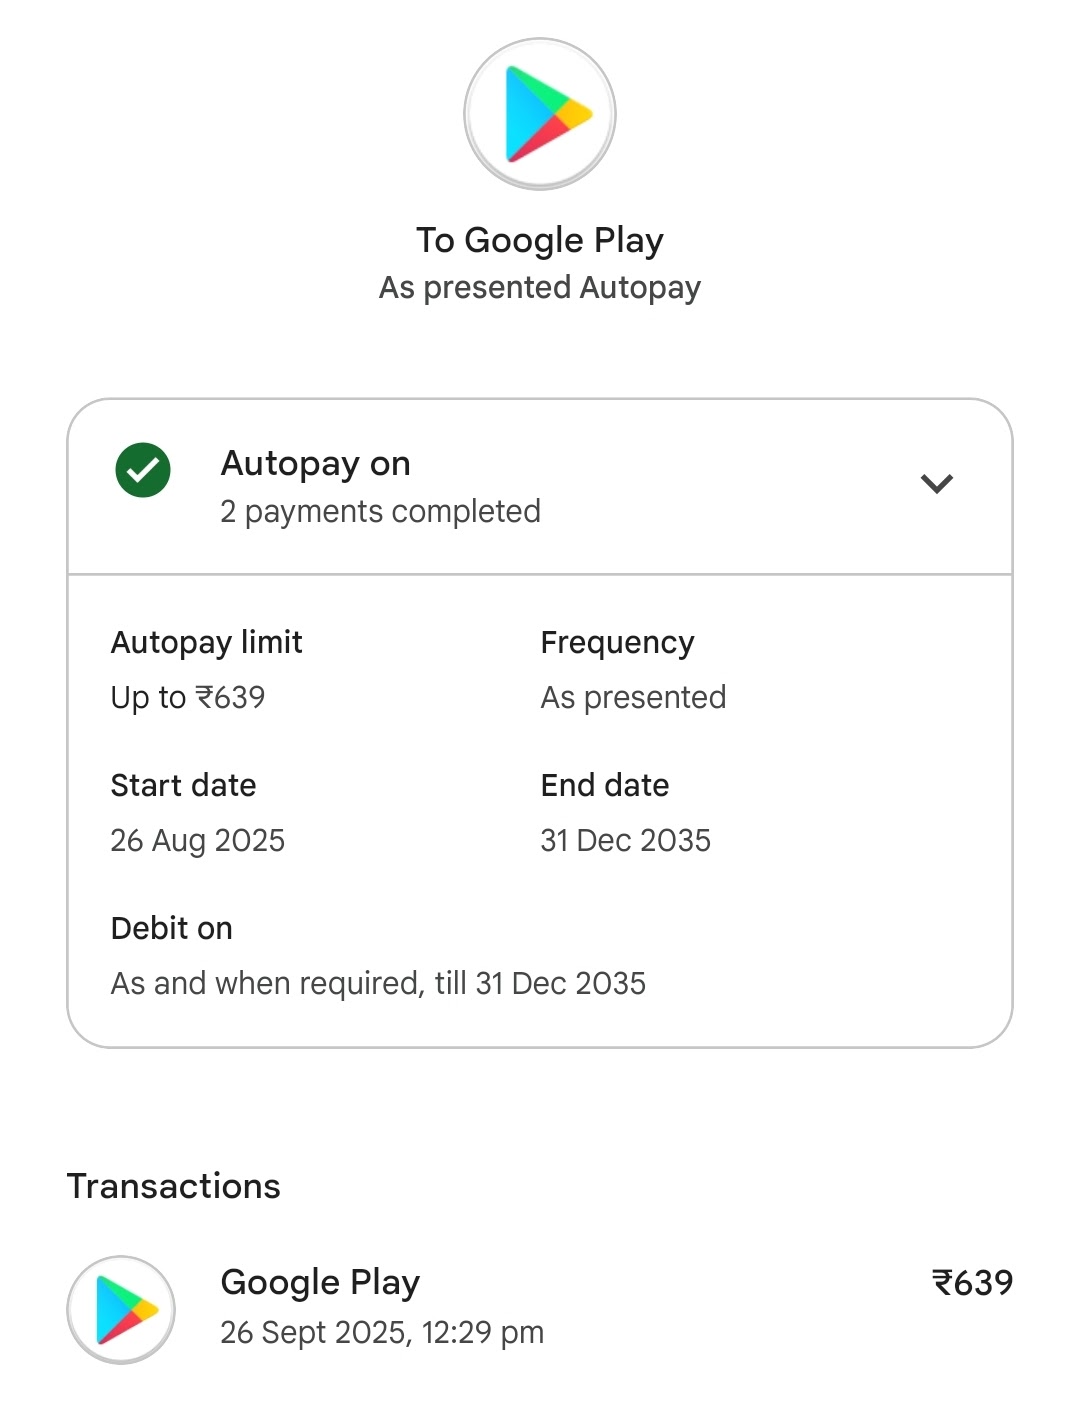
Task: Click the 'Frequency' label
Action: 617,642
